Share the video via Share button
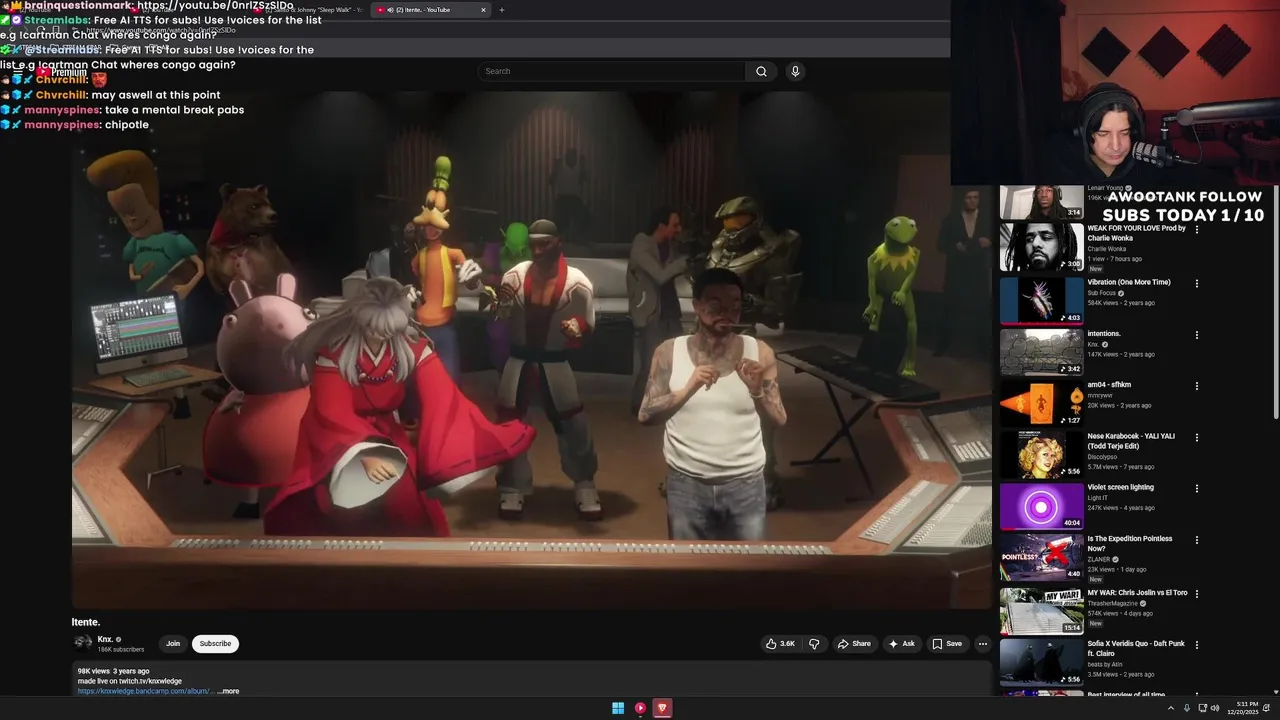The image size is (1280, 720). click(854, 644)
